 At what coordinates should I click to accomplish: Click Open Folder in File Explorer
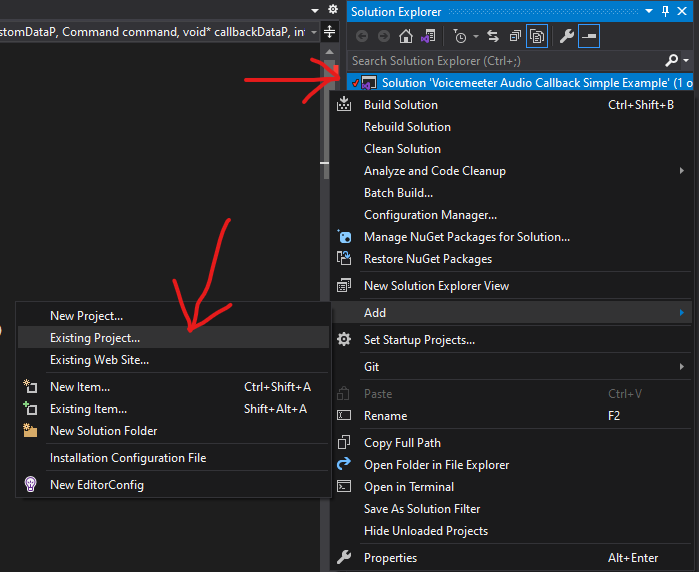click(436, 465)
